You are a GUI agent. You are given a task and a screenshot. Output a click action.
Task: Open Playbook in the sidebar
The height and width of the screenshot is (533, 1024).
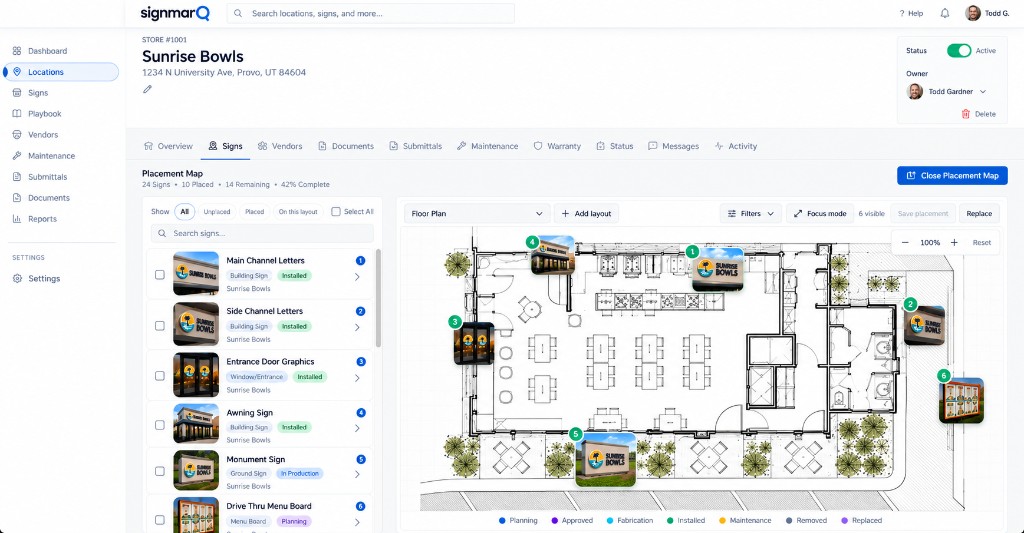(44, 114)
